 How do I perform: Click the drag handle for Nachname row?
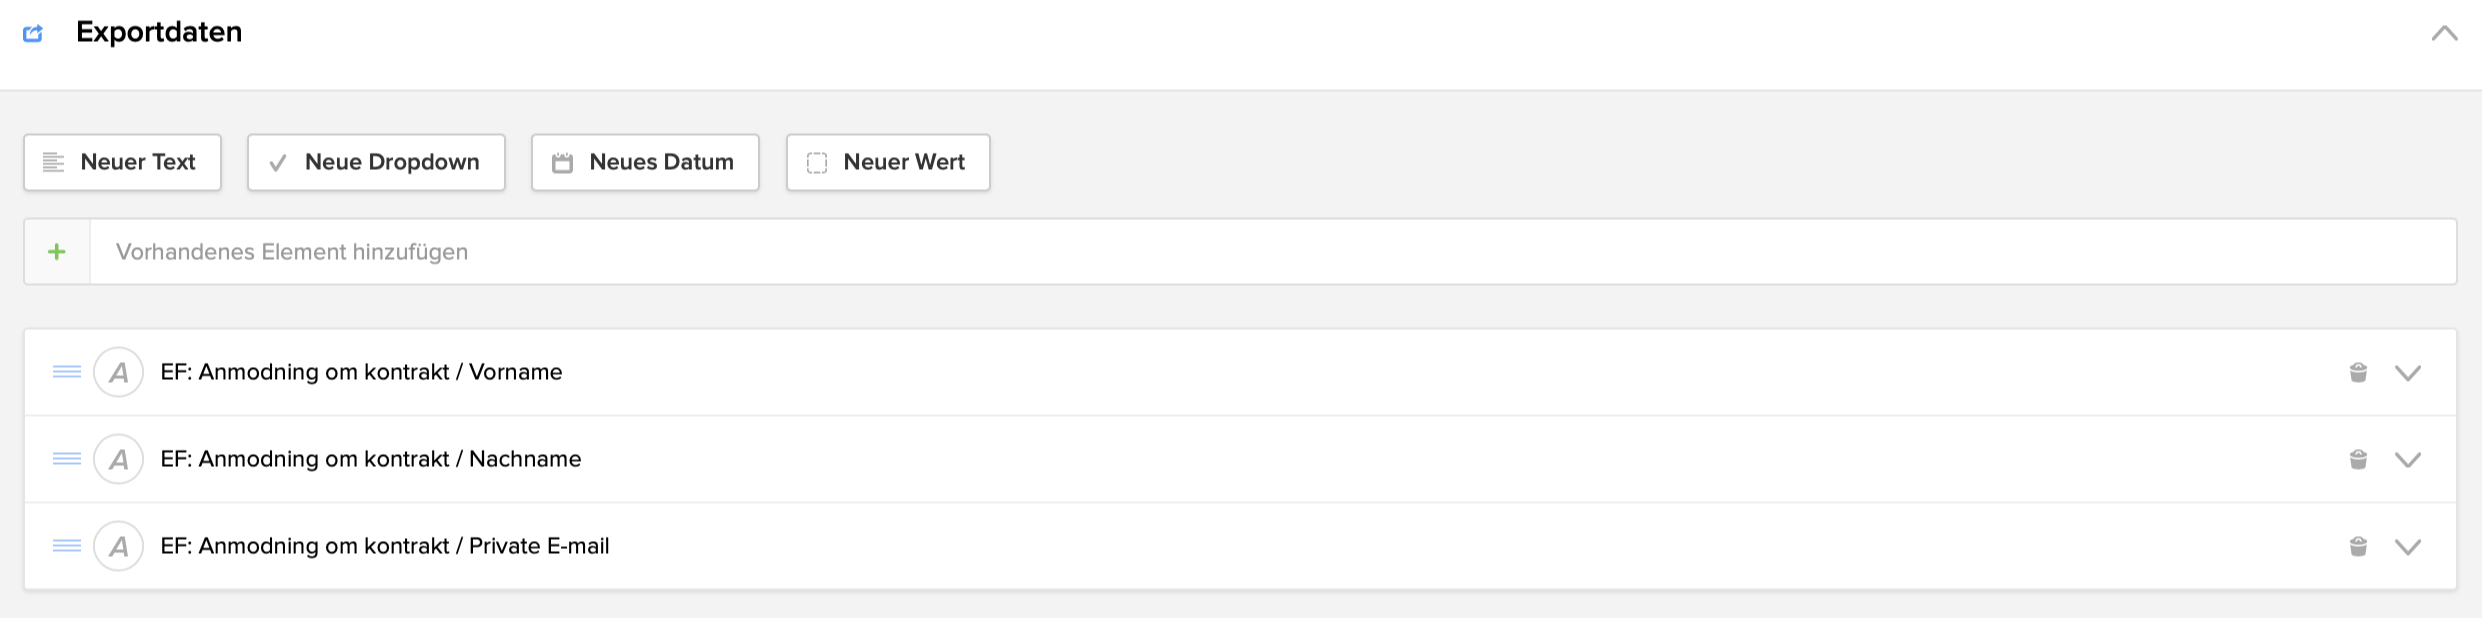tap(67, 459)
